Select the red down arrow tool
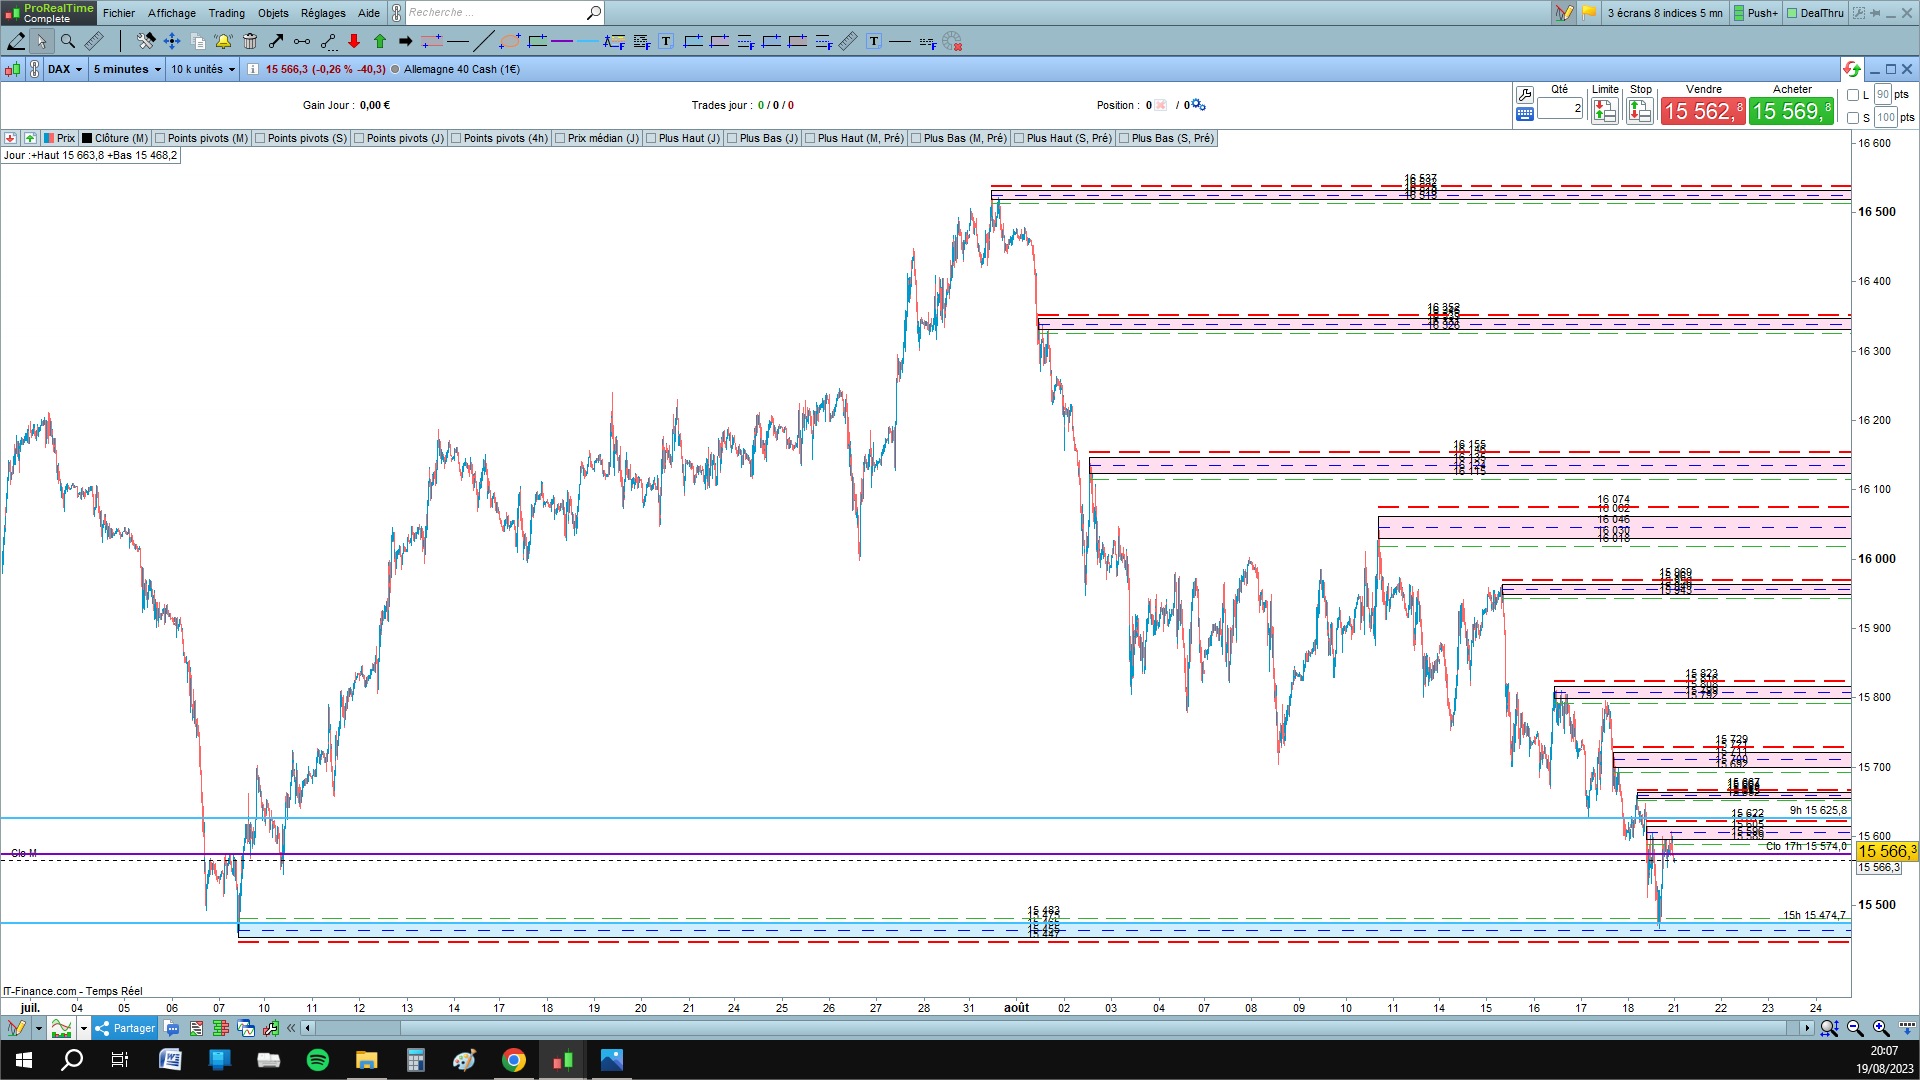 (354, 41)
